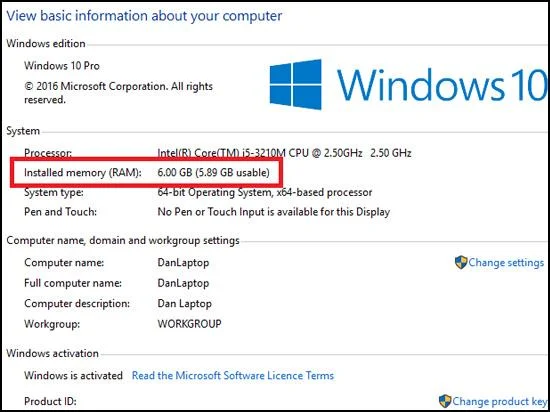Select the Full computer name value
This screenshot has height=412, width=550.
point(183,283)
